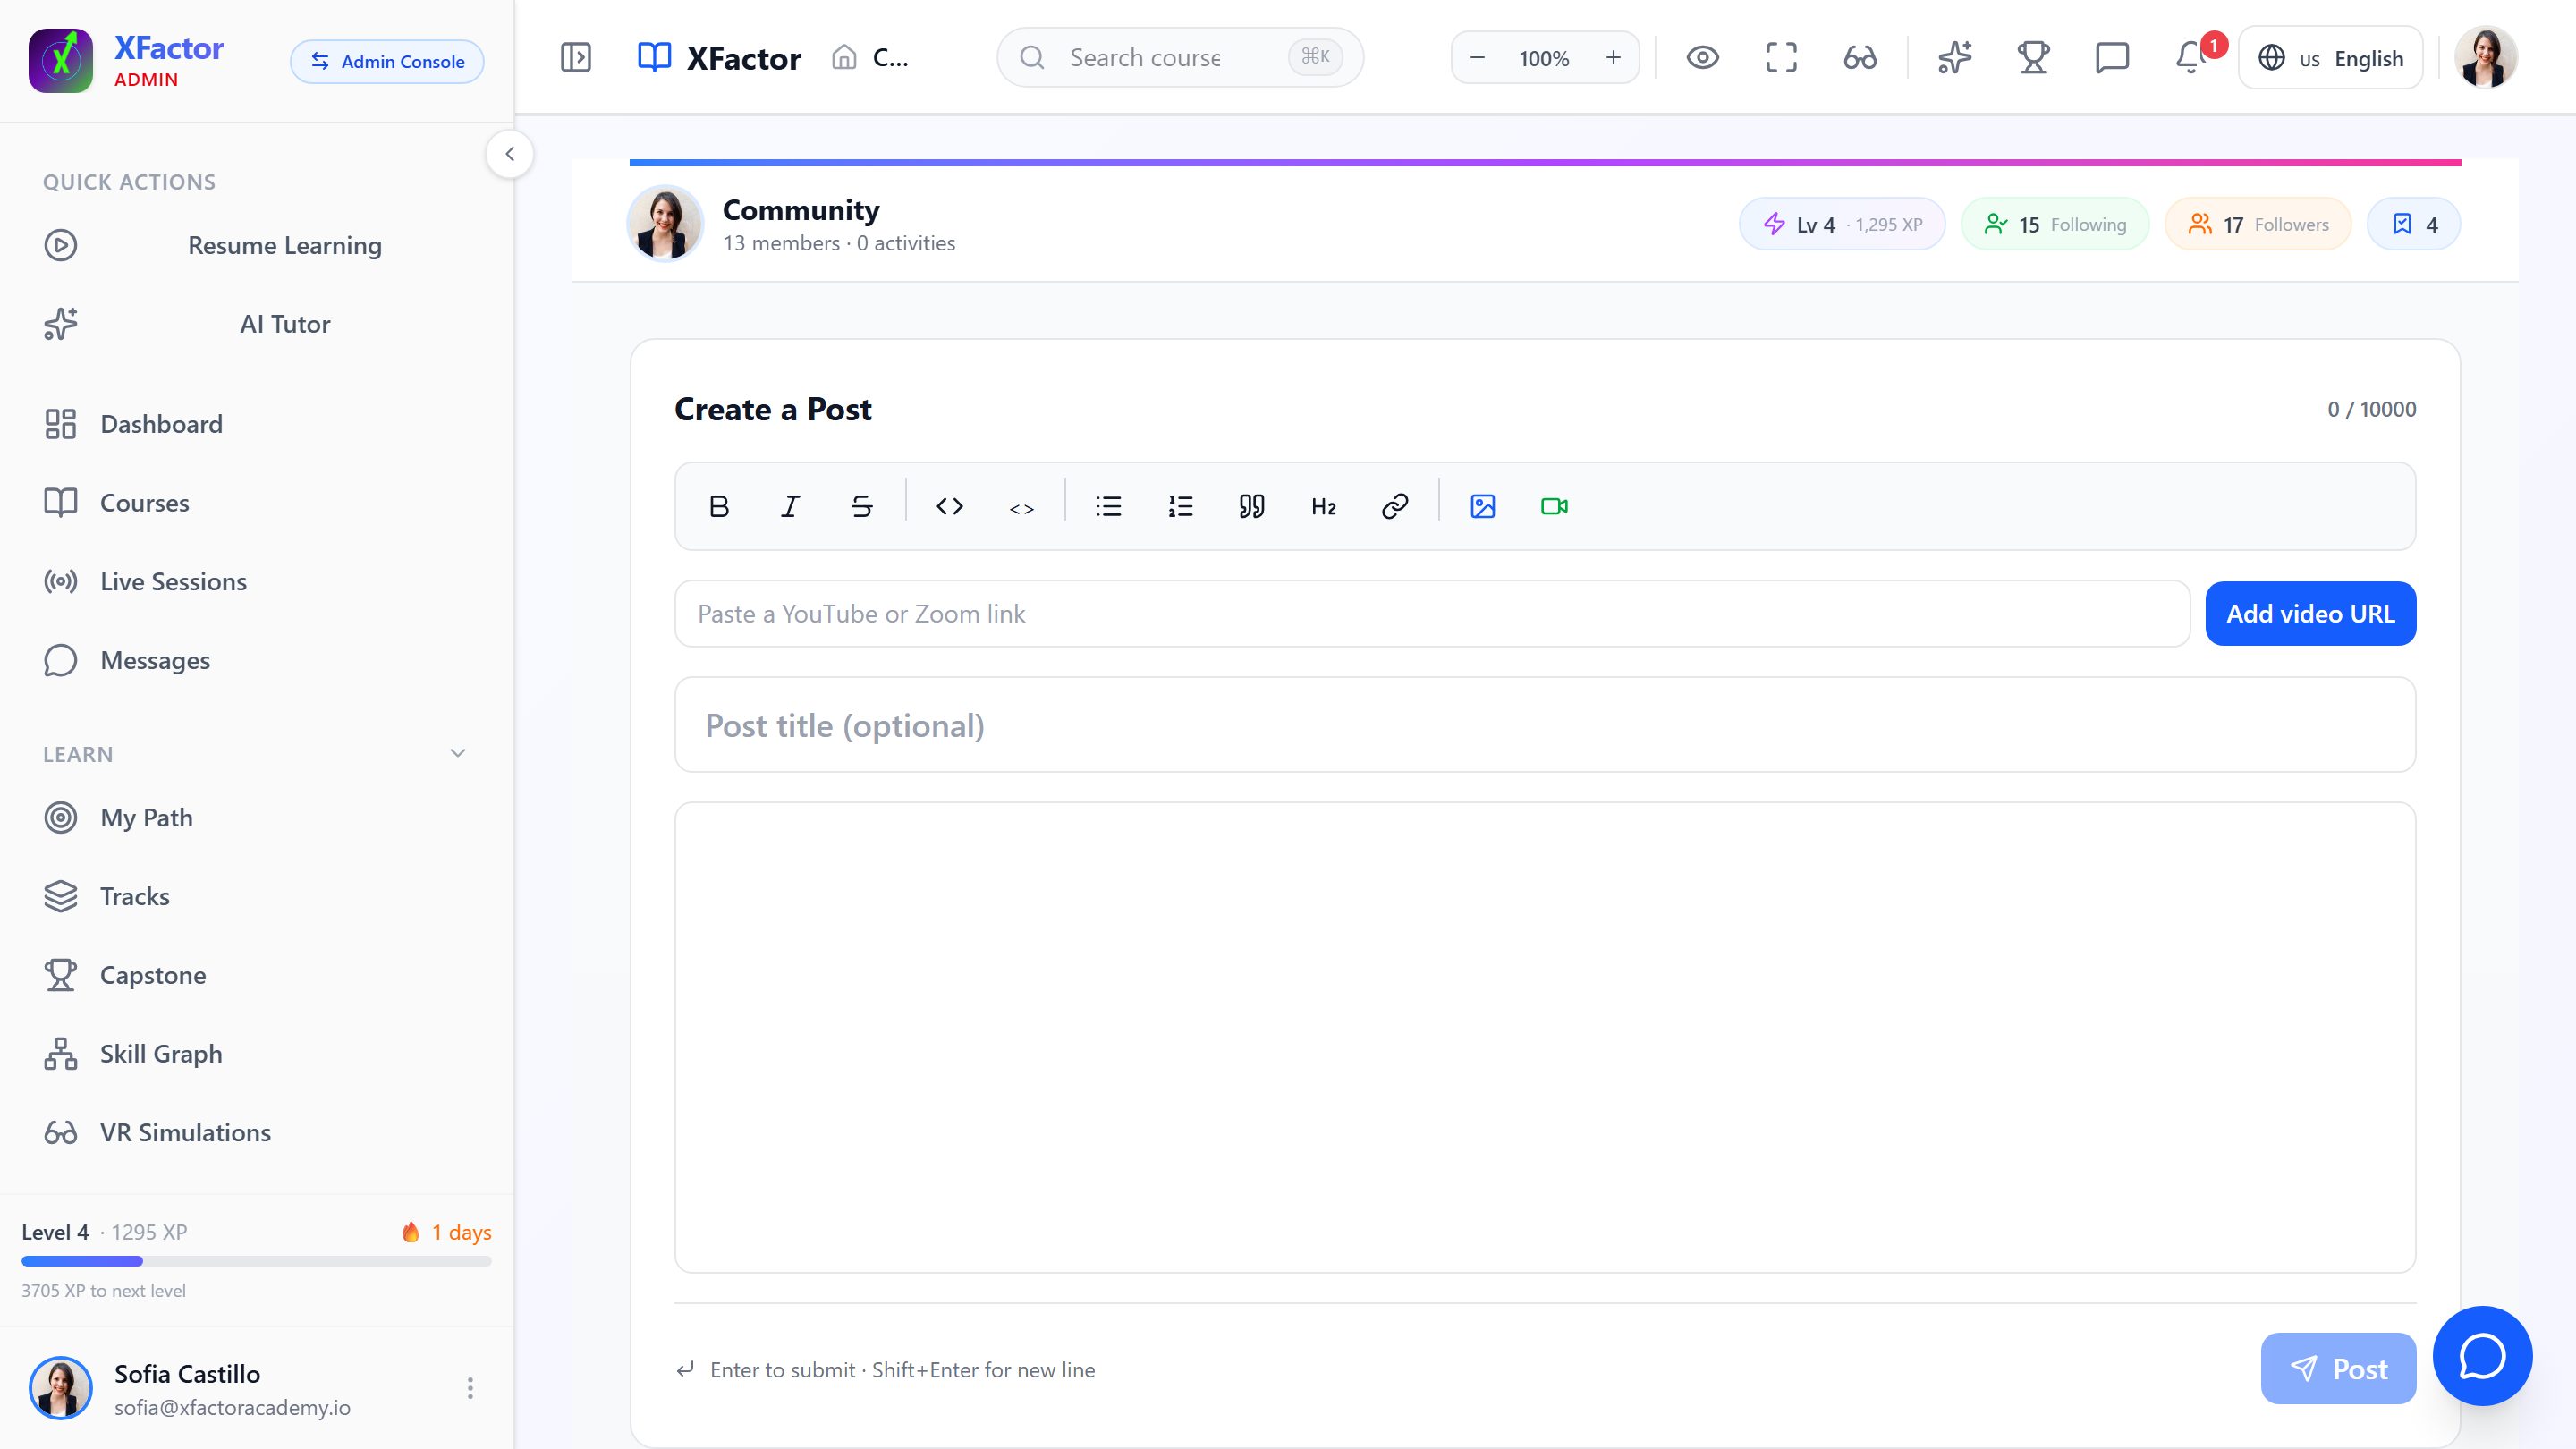Insert a numbered list
This screenshot has width=2576, height=1449.
pos(1180,506)
